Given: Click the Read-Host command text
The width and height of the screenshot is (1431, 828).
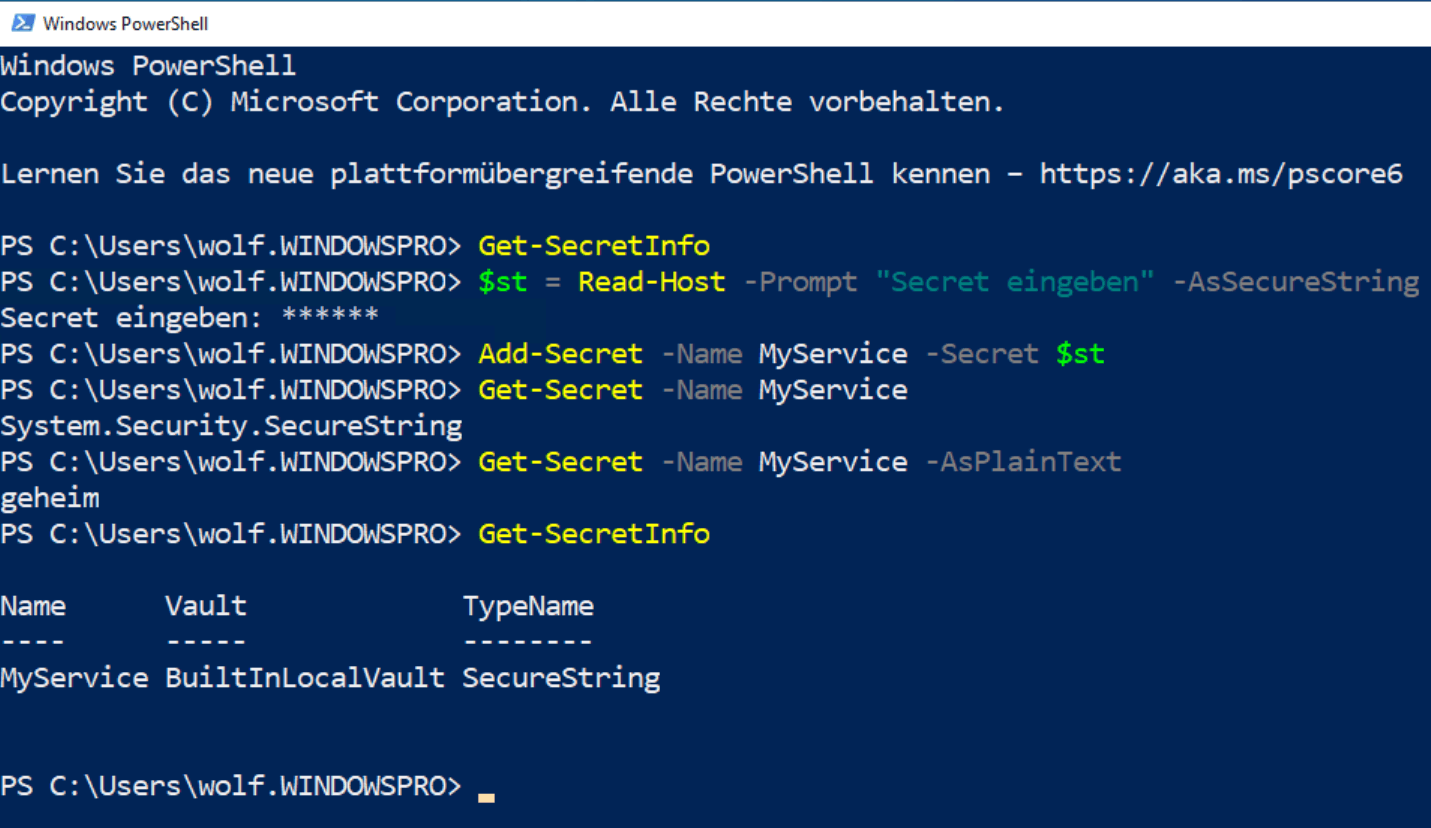Looking at the screenshot, I should (651, 282).
